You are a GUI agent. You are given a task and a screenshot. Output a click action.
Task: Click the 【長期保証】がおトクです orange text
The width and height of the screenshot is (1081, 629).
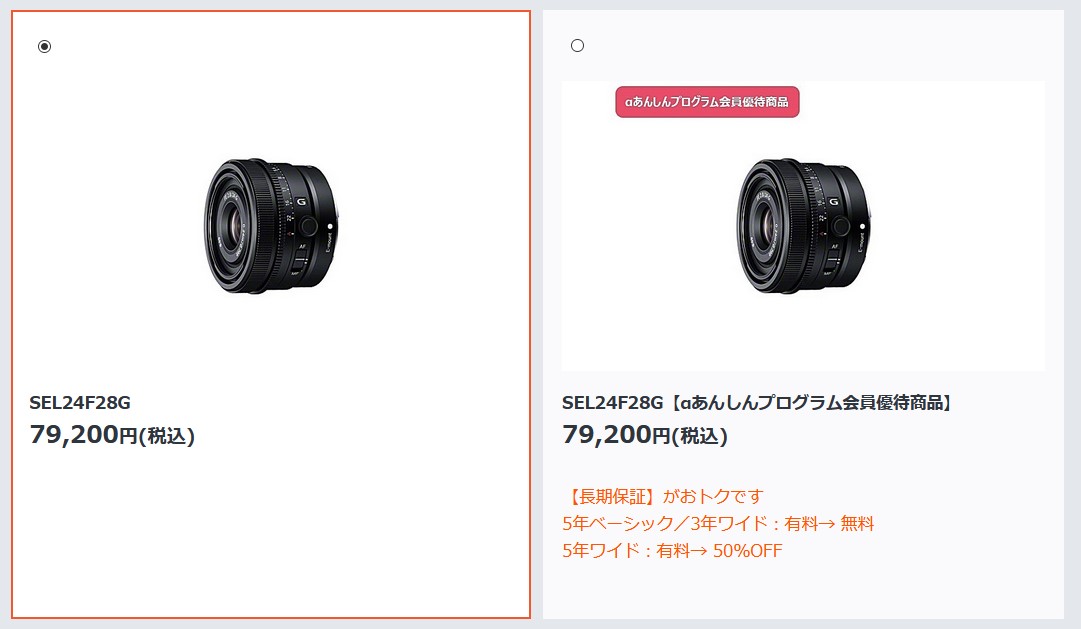tap(663, 496)
